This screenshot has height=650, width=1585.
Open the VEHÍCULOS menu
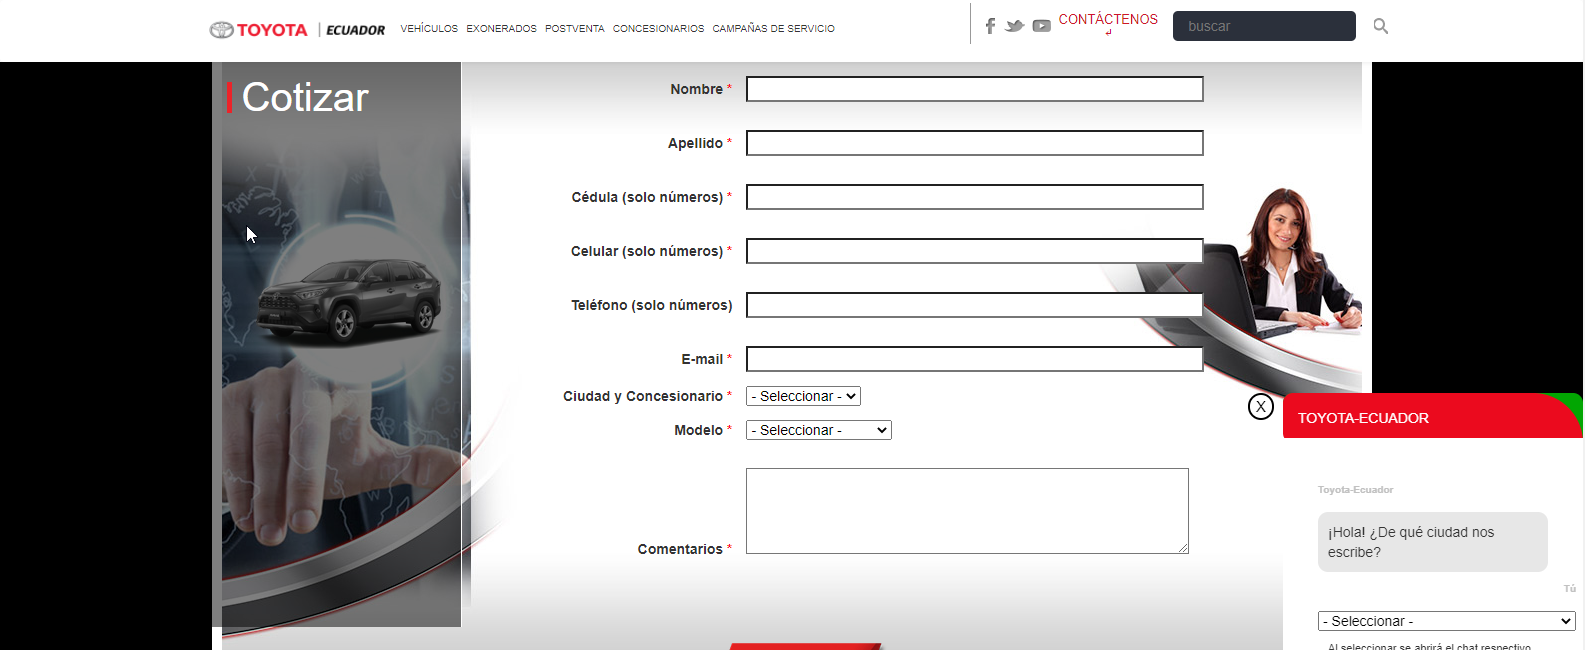pos(429,29)
